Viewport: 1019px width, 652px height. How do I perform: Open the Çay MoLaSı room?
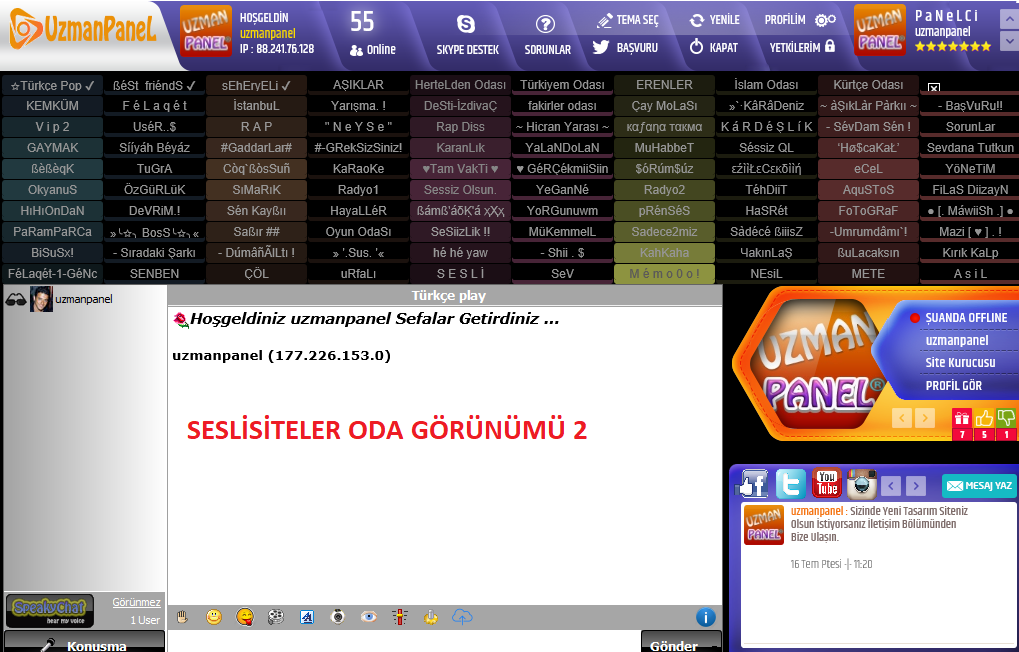(x=664, y=106)
